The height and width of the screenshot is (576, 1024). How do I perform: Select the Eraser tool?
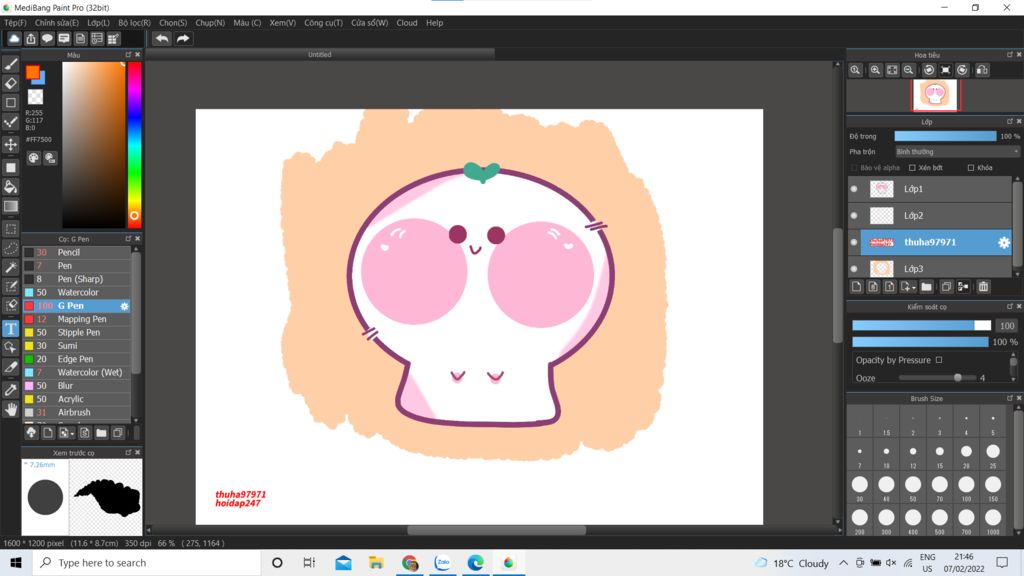coord(11,84)
